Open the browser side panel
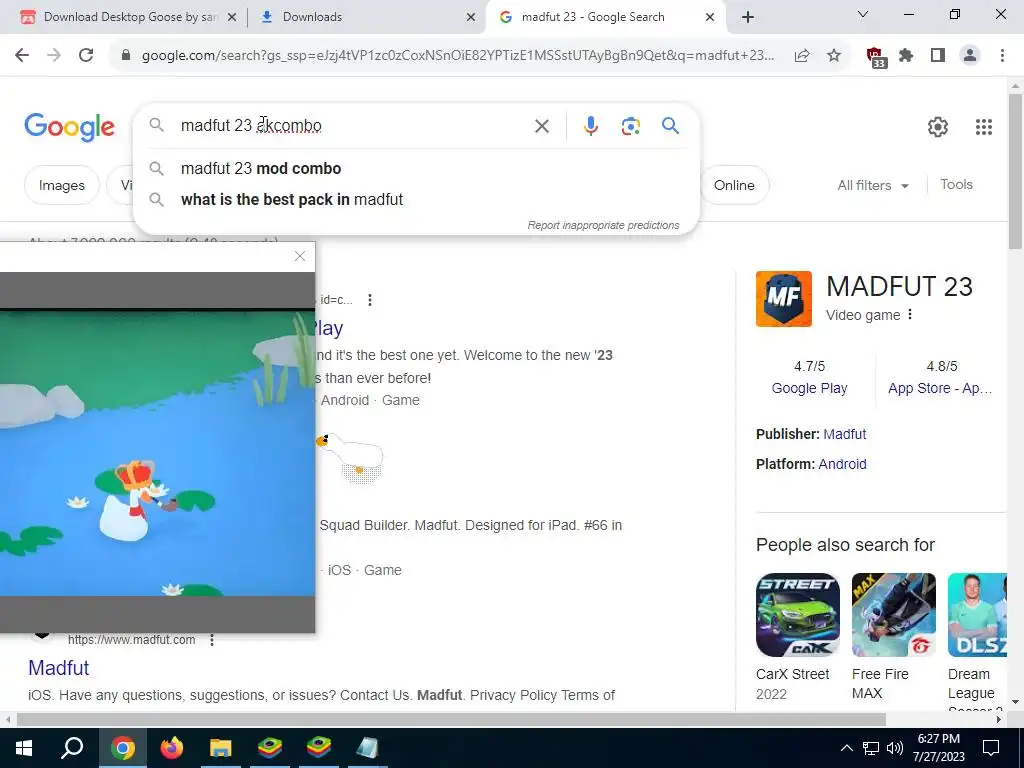This screenshot has width=1024, height=768. 938,56
